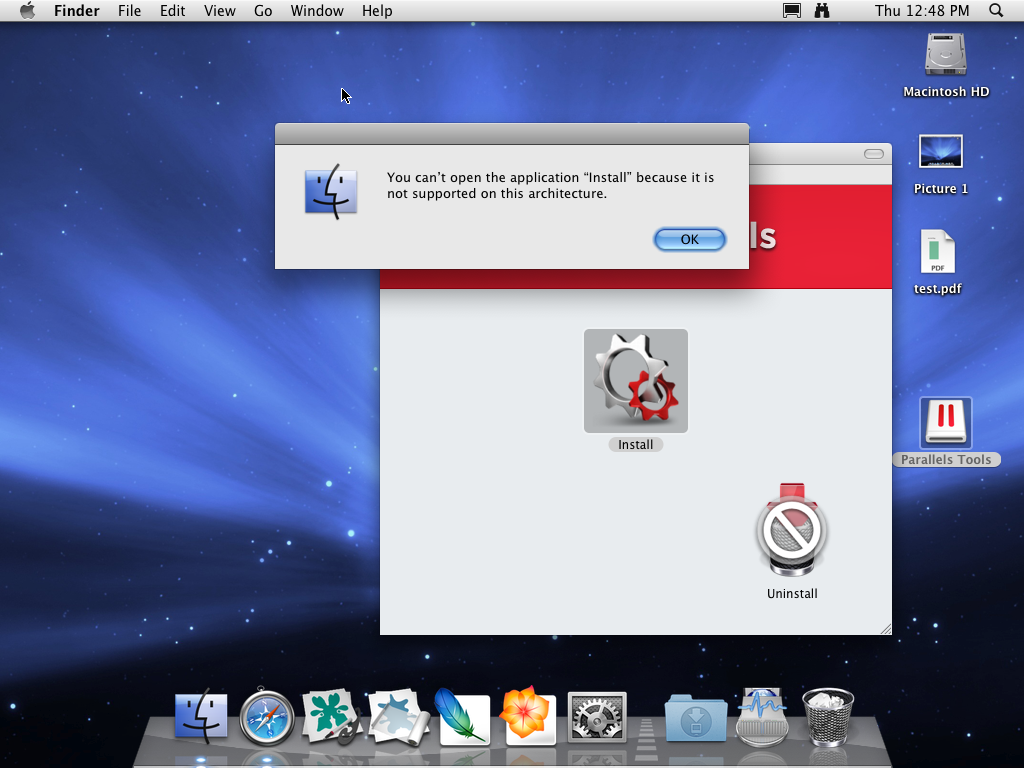The image size is (1024, 768).
Task: Open the Downloads folder stack in Dock
Action: point(696,718)
